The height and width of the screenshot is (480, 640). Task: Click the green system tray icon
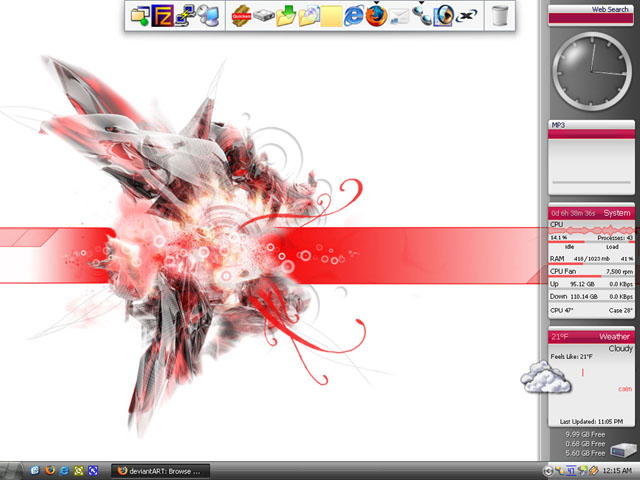582,471
